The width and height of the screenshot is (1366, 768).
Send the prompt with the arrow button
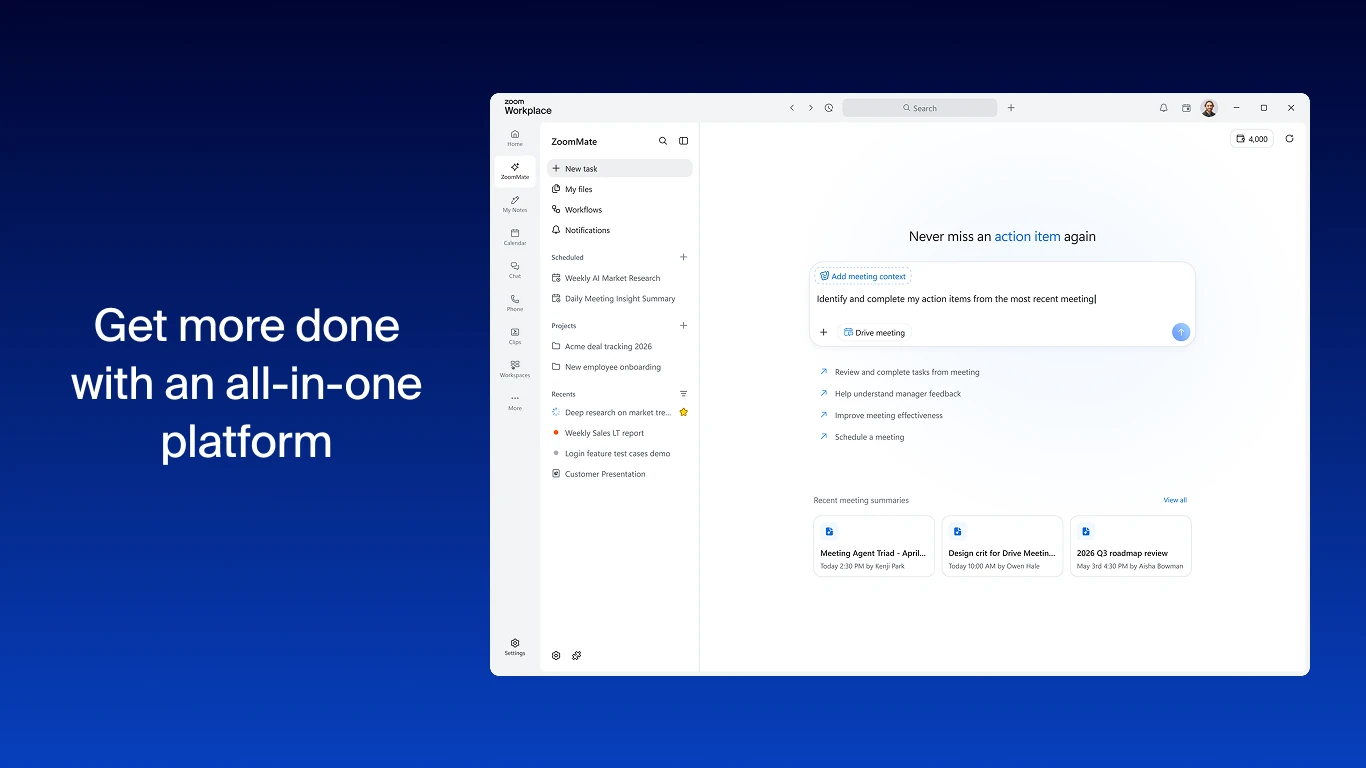click(x=1181, y=332)
